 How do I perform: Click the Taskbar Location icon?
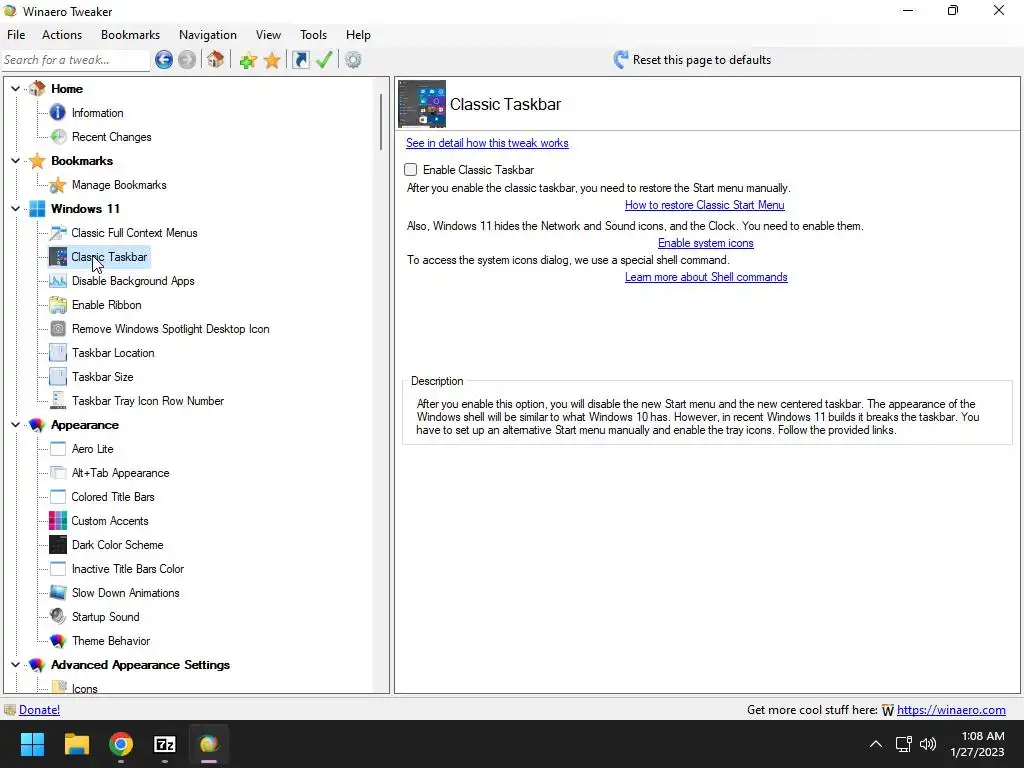[x=57, y=353]
